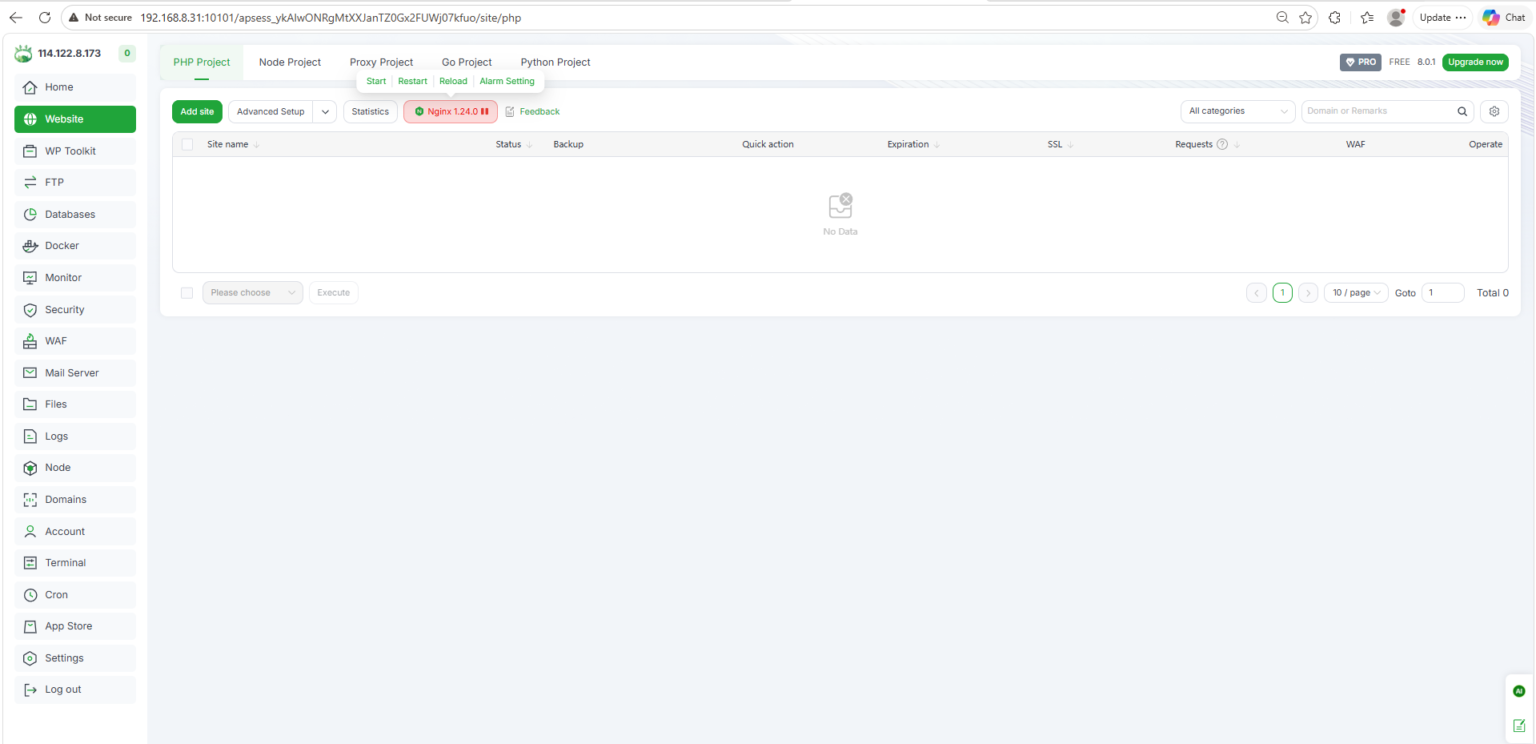Open the Please choose batch dropdown
This screenshot has width=1536, height=744.
[253, 293]
